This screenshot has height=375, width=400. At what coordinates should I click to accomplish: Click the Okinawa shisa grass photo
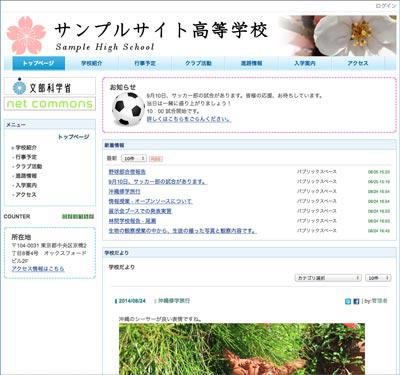(242, 349)
